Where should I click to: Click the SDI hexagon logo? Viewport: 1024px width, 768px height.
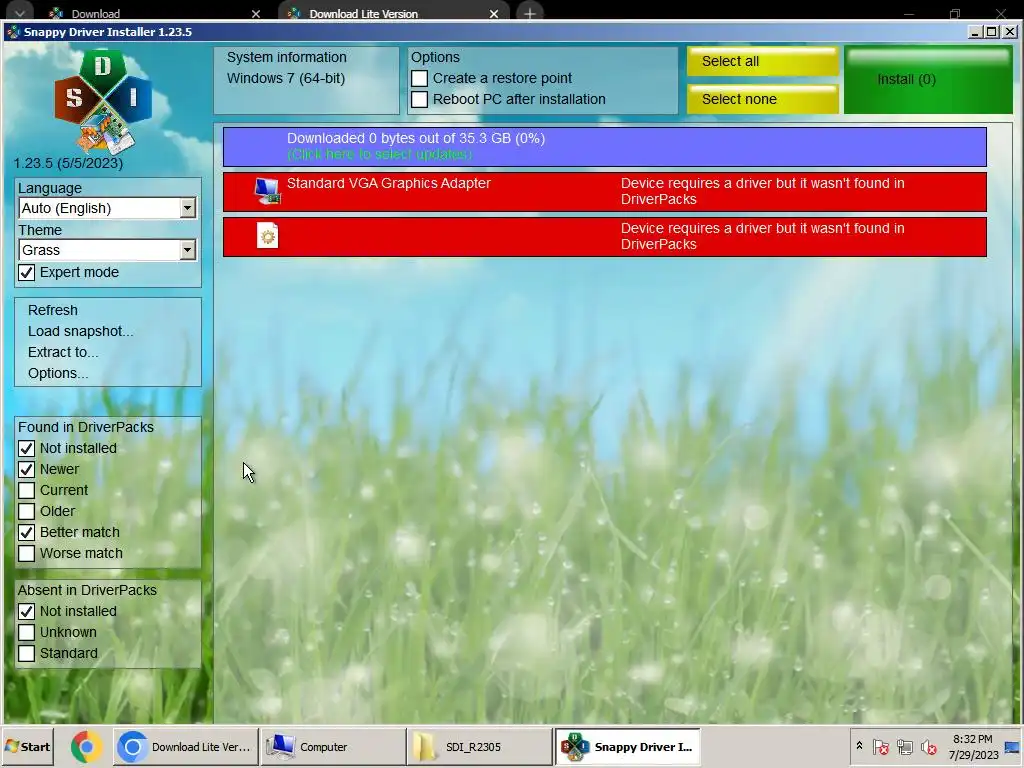103,101
